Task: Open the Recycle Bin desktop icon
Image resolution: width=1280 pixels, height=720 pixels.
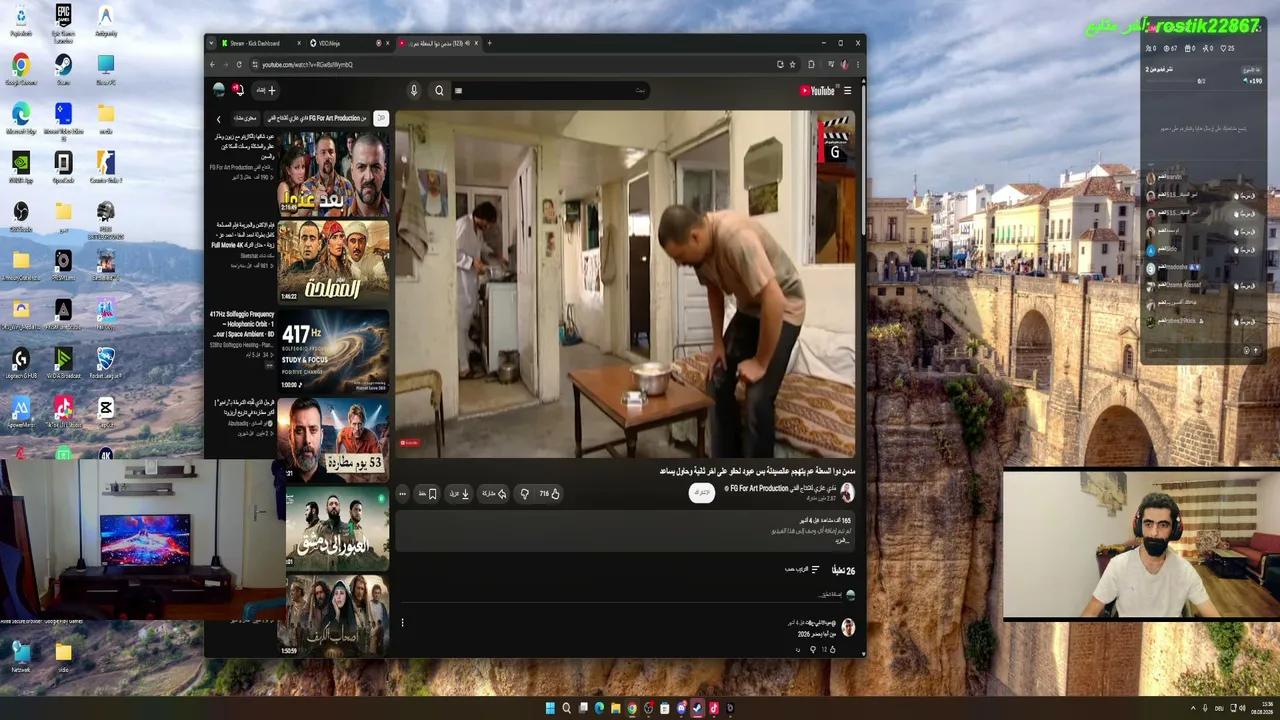Action: coord(21,20)
